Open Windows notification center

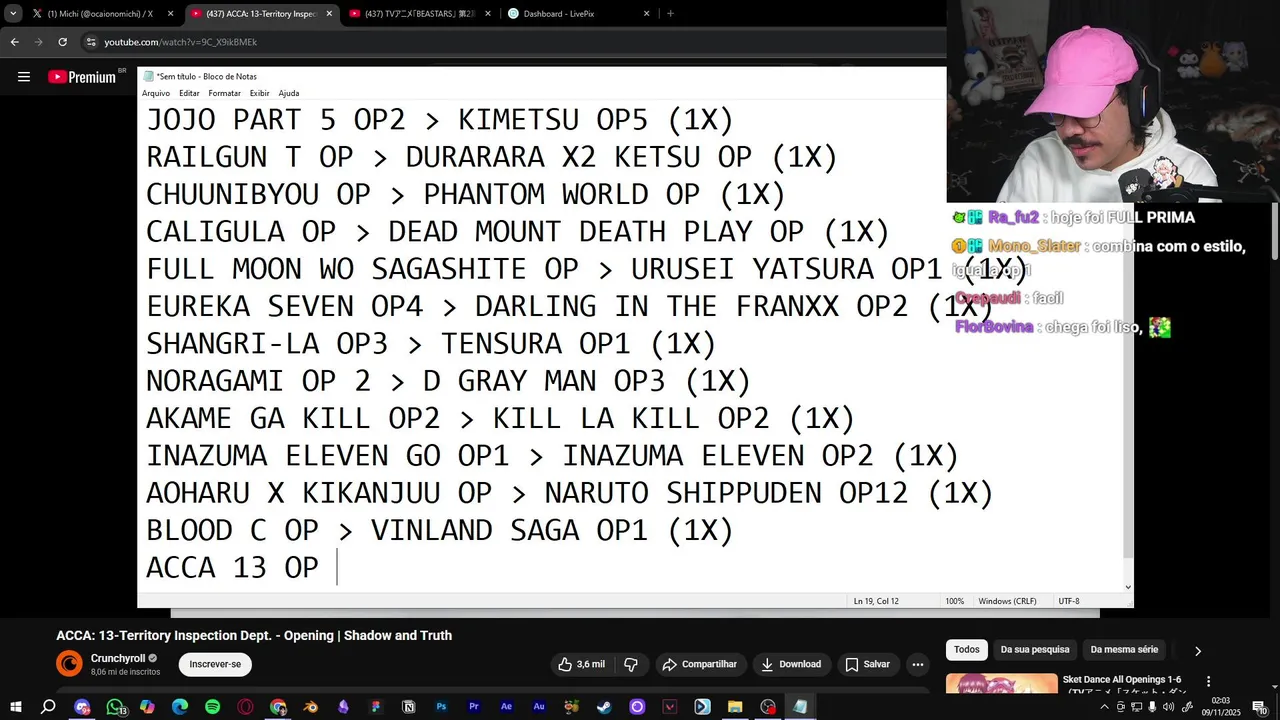[1259, 707]
